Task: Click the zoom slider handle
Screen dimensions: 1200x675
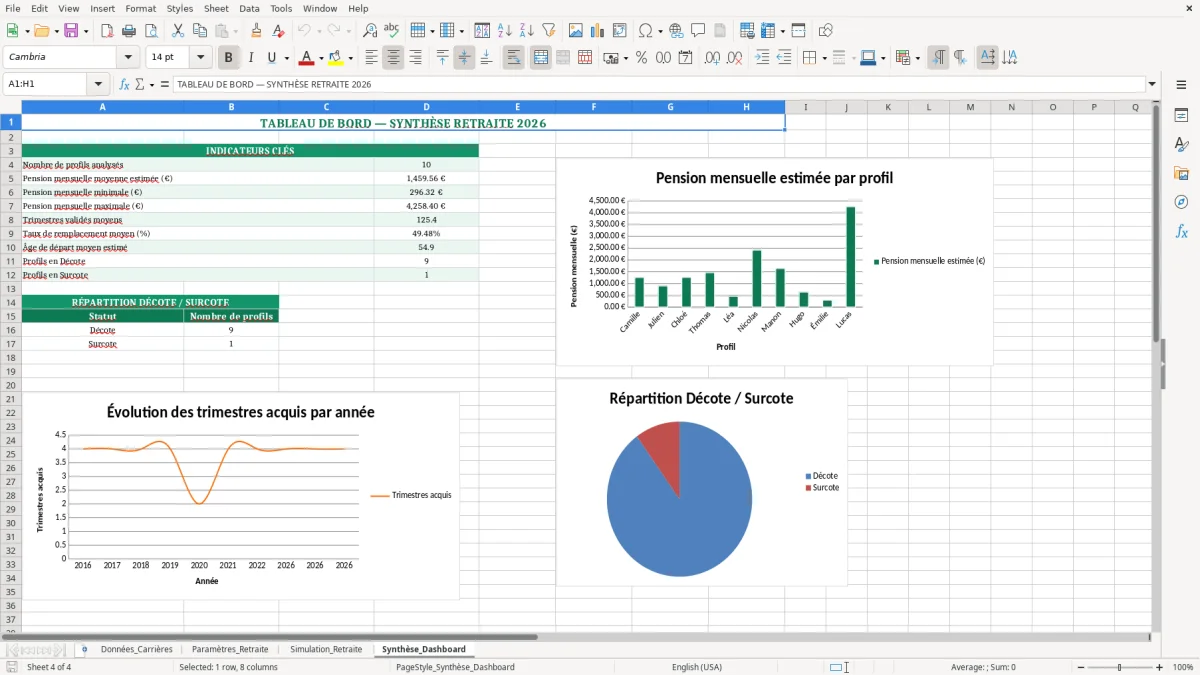Action: point(1120,667)
